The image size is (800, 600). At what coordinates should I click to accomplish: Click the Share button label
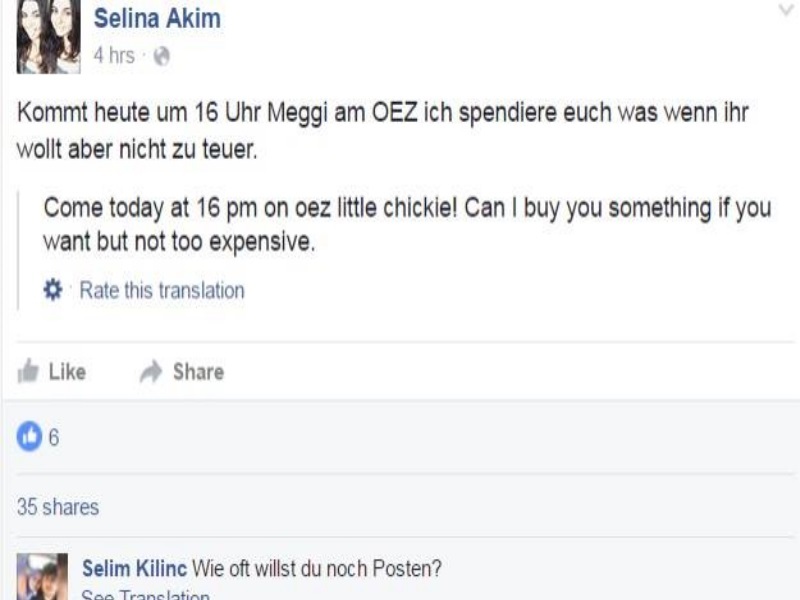tap(198, 371)
